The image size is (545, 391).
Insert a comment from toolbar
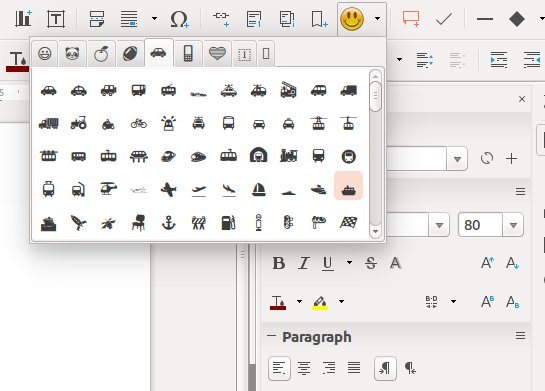411,19
